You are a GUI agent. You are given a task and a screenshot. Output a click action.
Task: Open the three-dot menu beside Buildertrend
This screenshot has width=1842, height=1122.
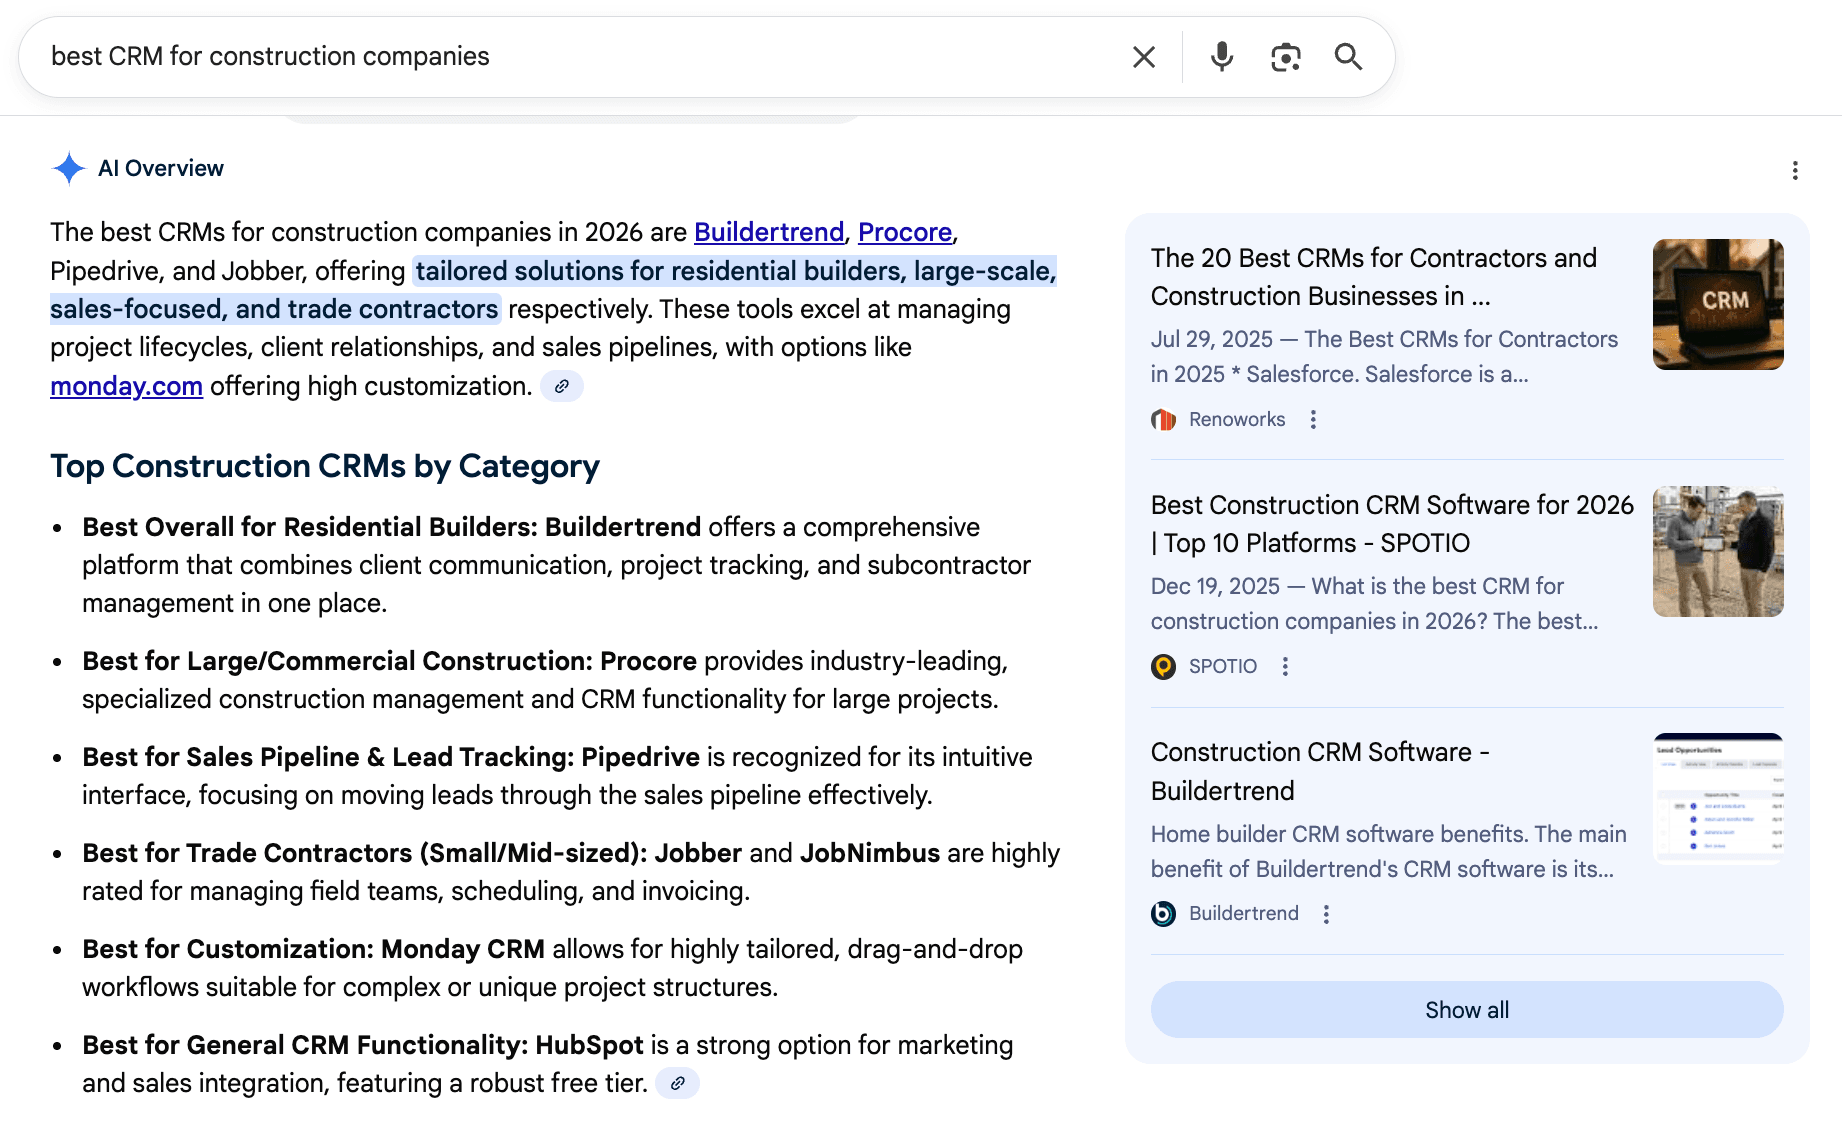pos(1326,913)
